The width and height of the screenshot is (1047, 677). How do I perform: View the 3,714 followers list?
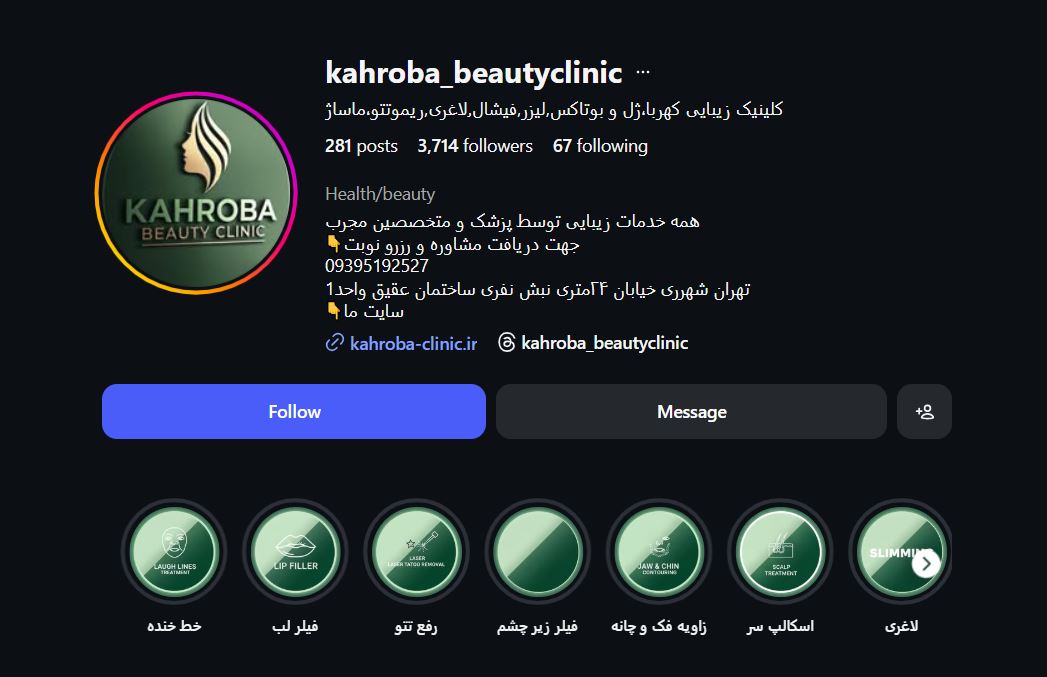point(475,146)
